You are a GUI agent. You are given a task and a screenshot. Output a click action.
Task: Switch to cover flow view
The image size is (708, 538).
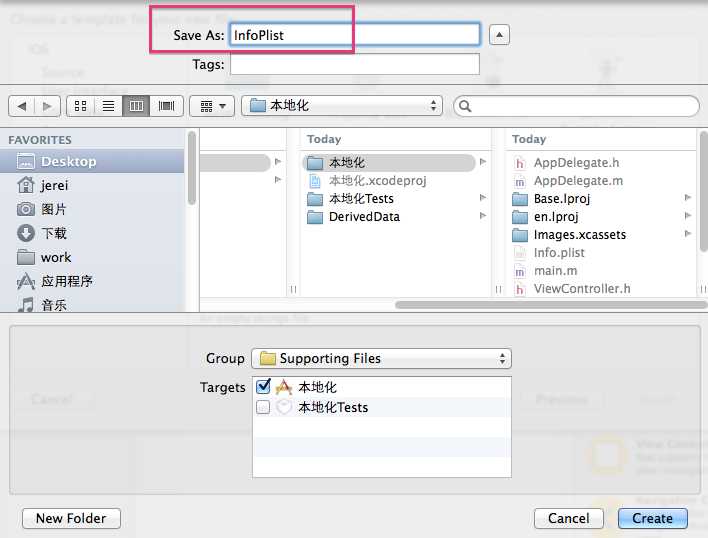(166, 107)
